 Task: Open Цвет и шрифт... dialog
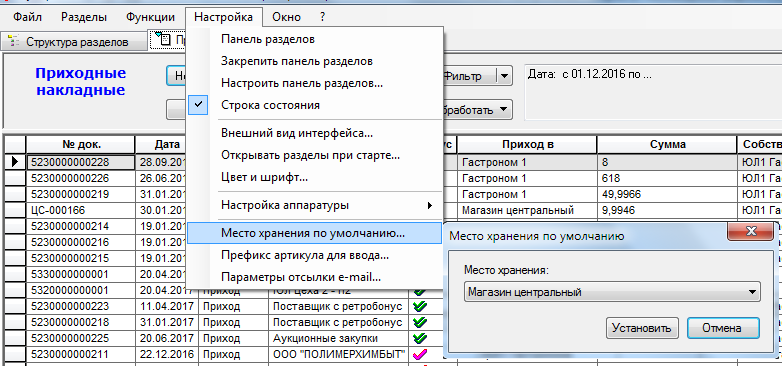[315, 177]
